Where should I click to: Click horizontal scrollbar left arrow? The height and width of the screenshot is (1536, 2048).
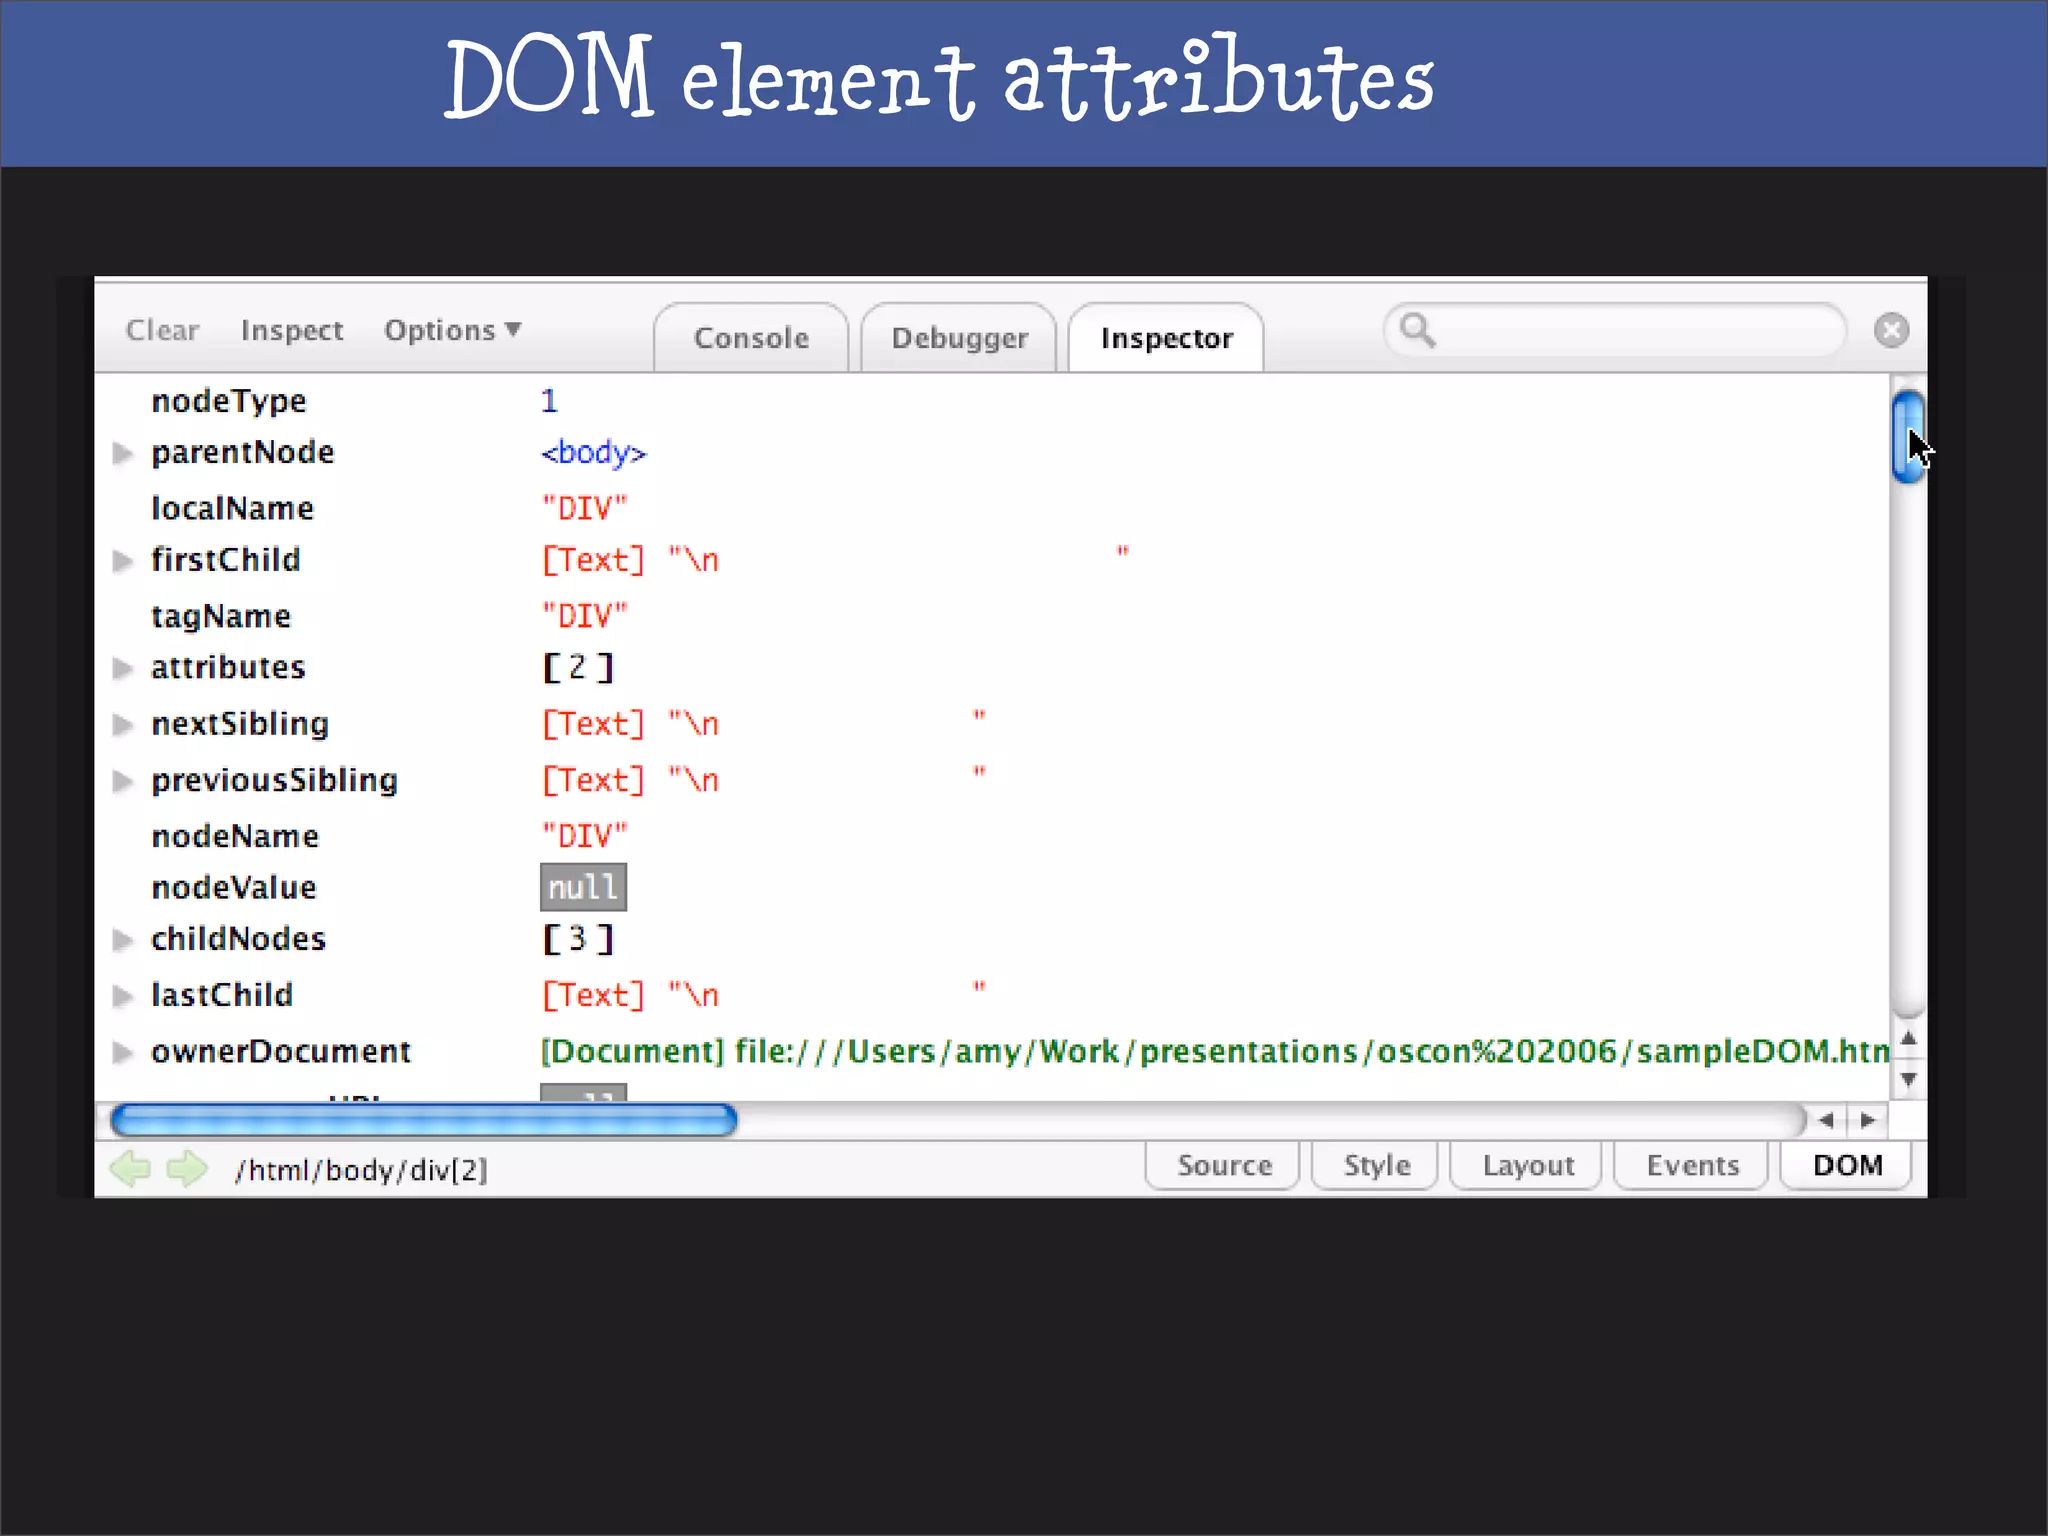[x=1827, y=1120]
